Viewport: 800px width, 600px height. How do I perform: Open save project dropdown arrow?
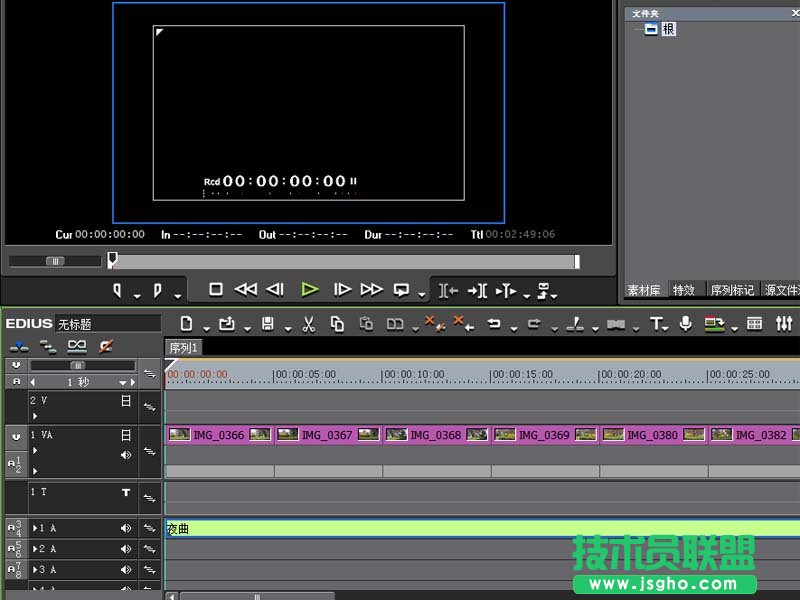[x=288, y=329]
